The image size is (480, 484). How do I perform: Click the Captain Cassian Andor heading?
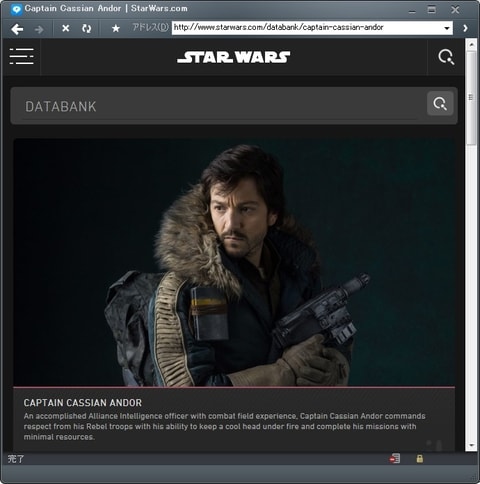[83, 403]
